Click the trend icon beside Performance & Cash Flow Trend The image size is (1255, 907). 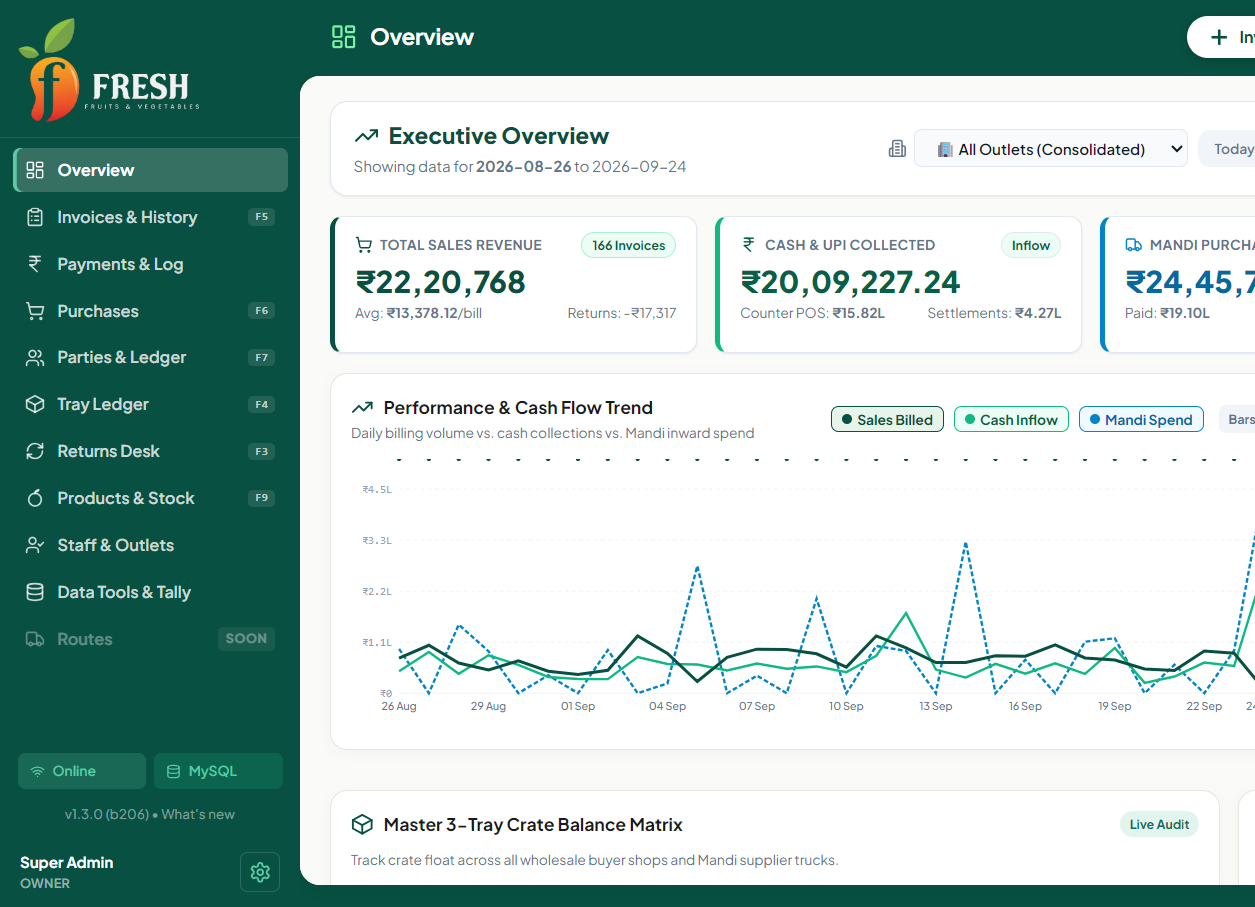(x=362, y=408)
